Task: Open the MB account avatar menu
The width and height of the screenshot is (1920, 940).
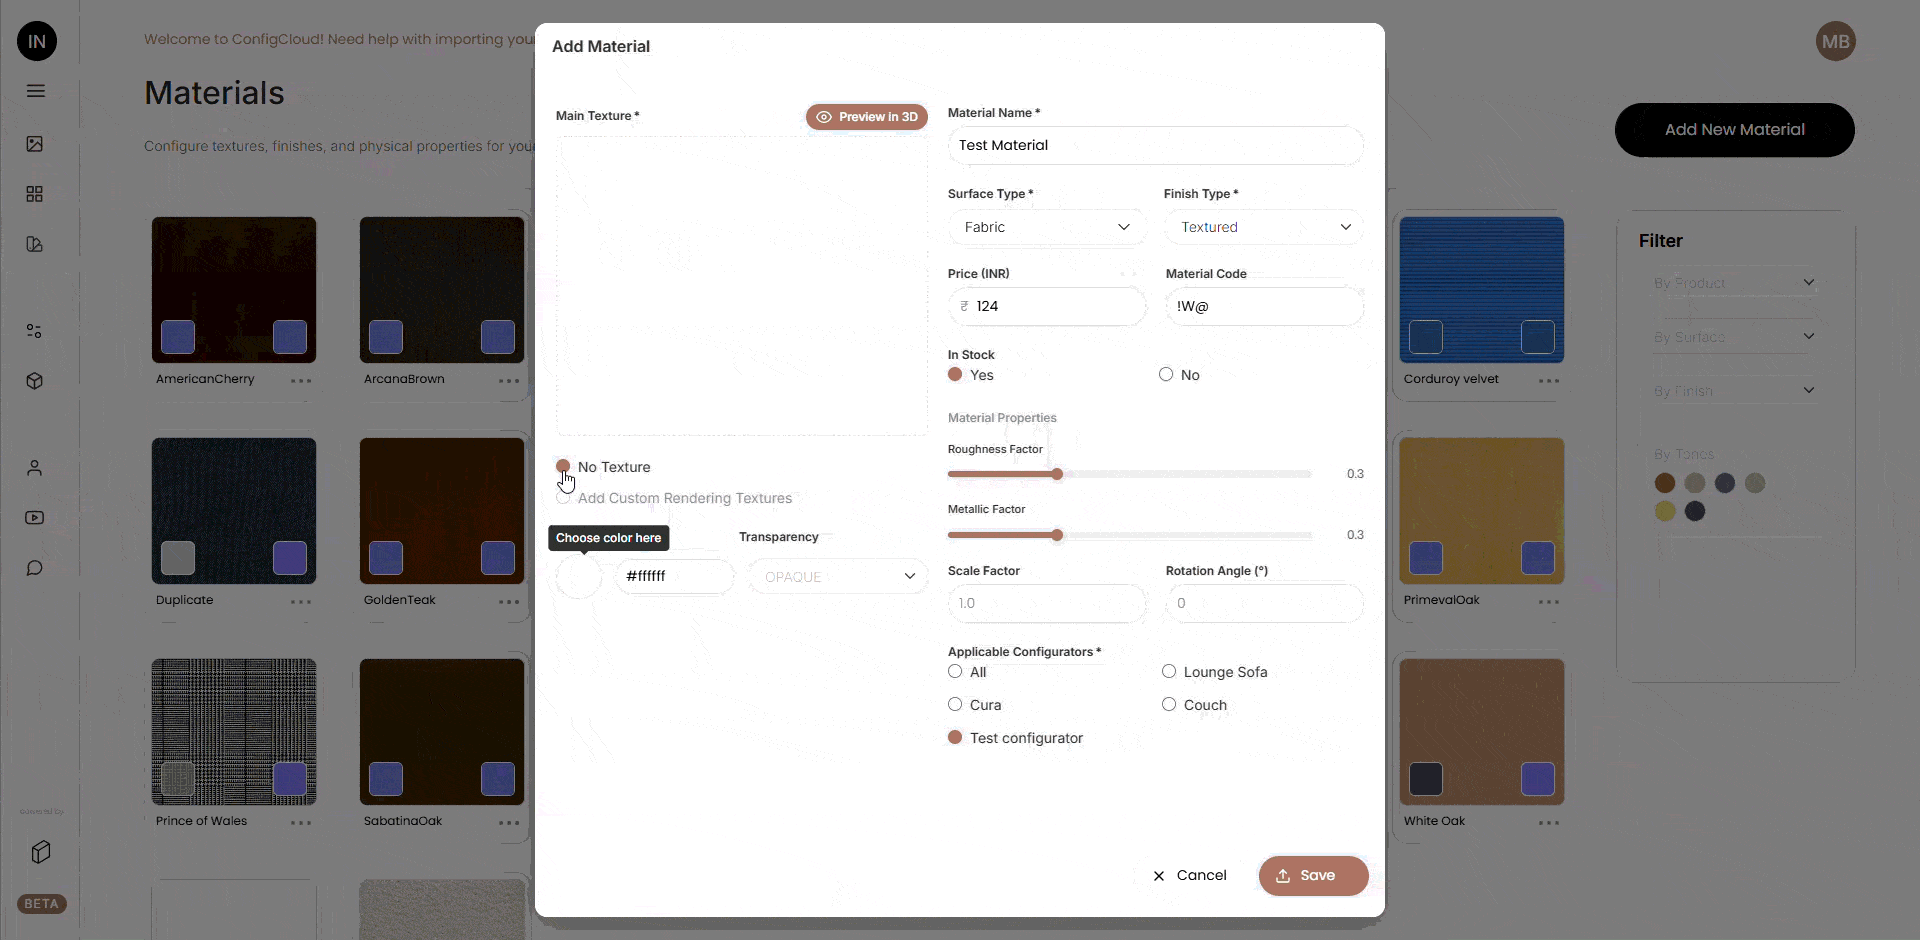Action: tap(1836, 41)
